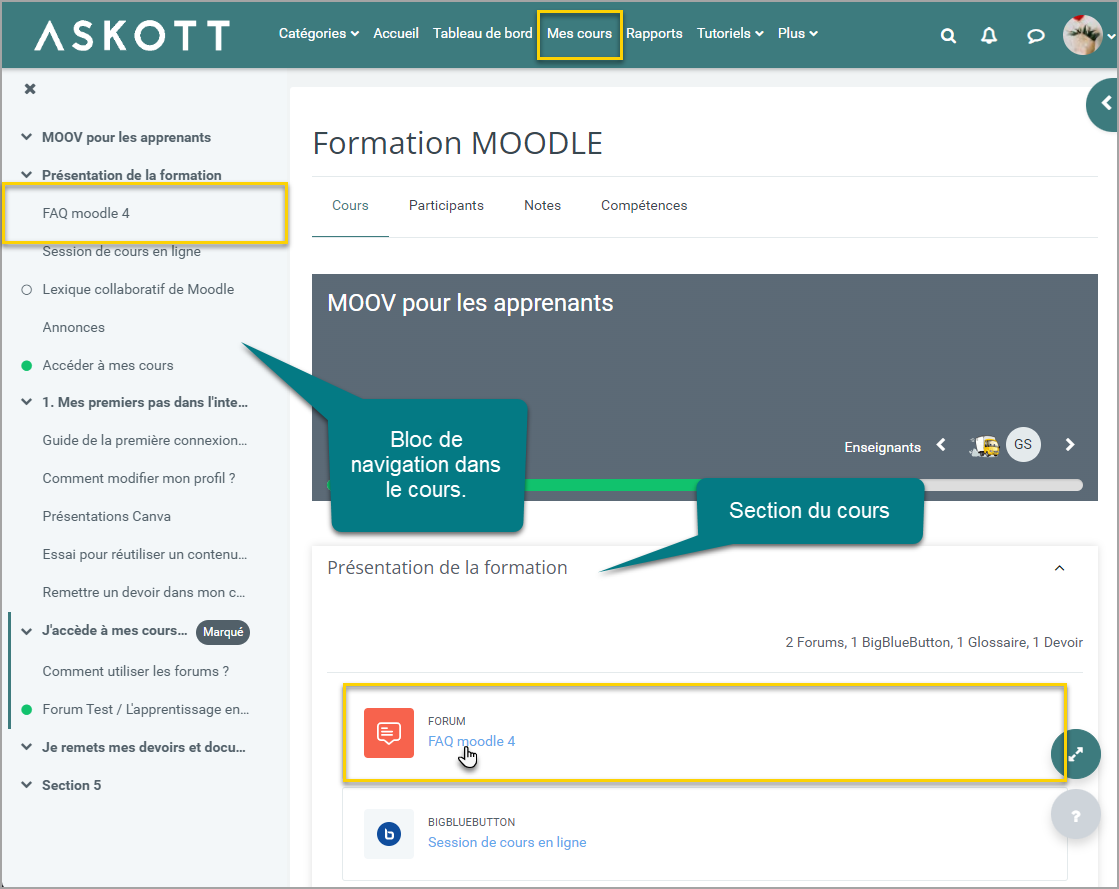Click the course progress bar

tap(705, 485)
